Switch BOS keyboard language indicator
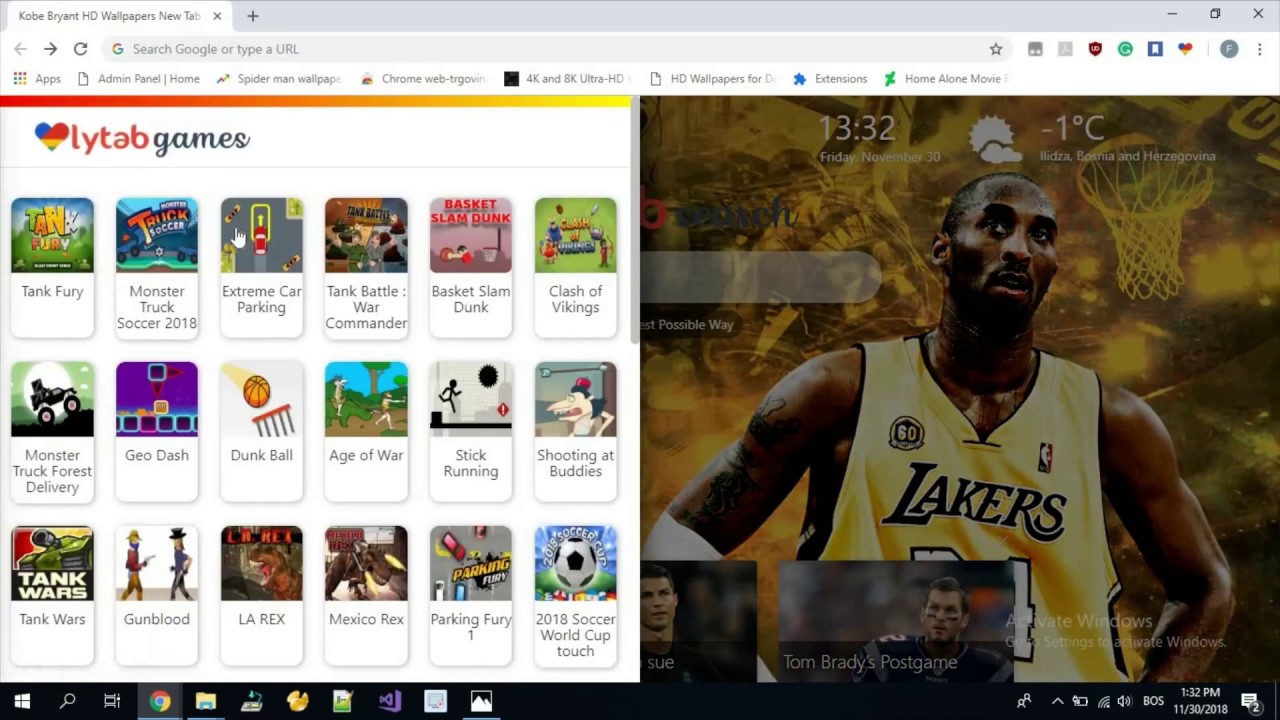Viewport: 1280px width, 720px height. (1153, 701)
